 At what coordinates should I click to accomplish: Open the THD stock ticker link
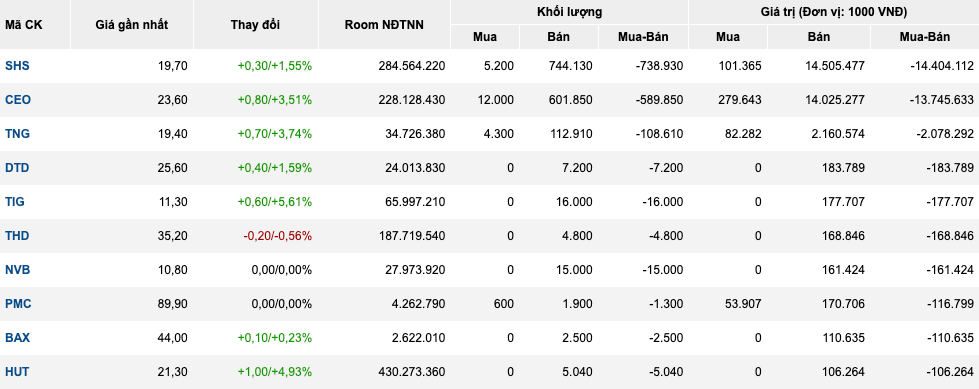coord(17,236)
